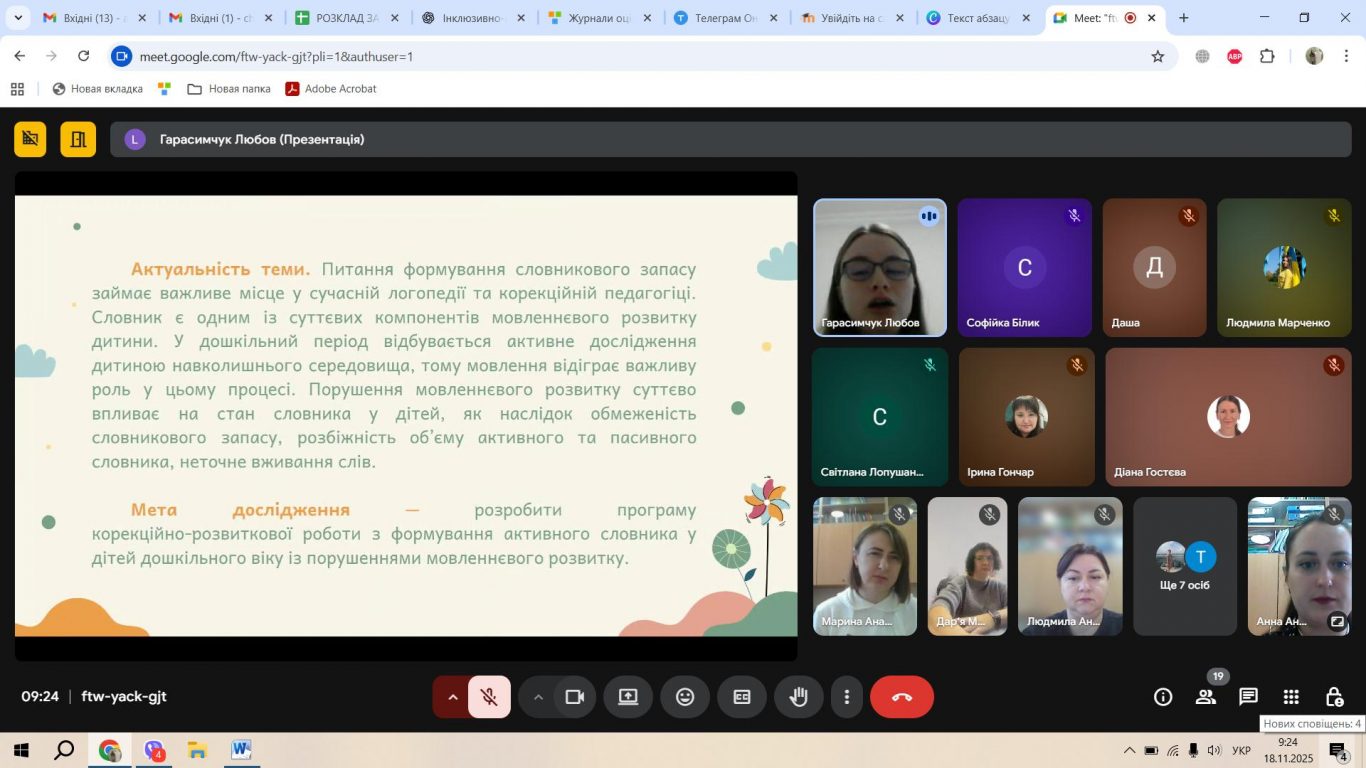Open host controls lock icon

(x=1334, y=697)
